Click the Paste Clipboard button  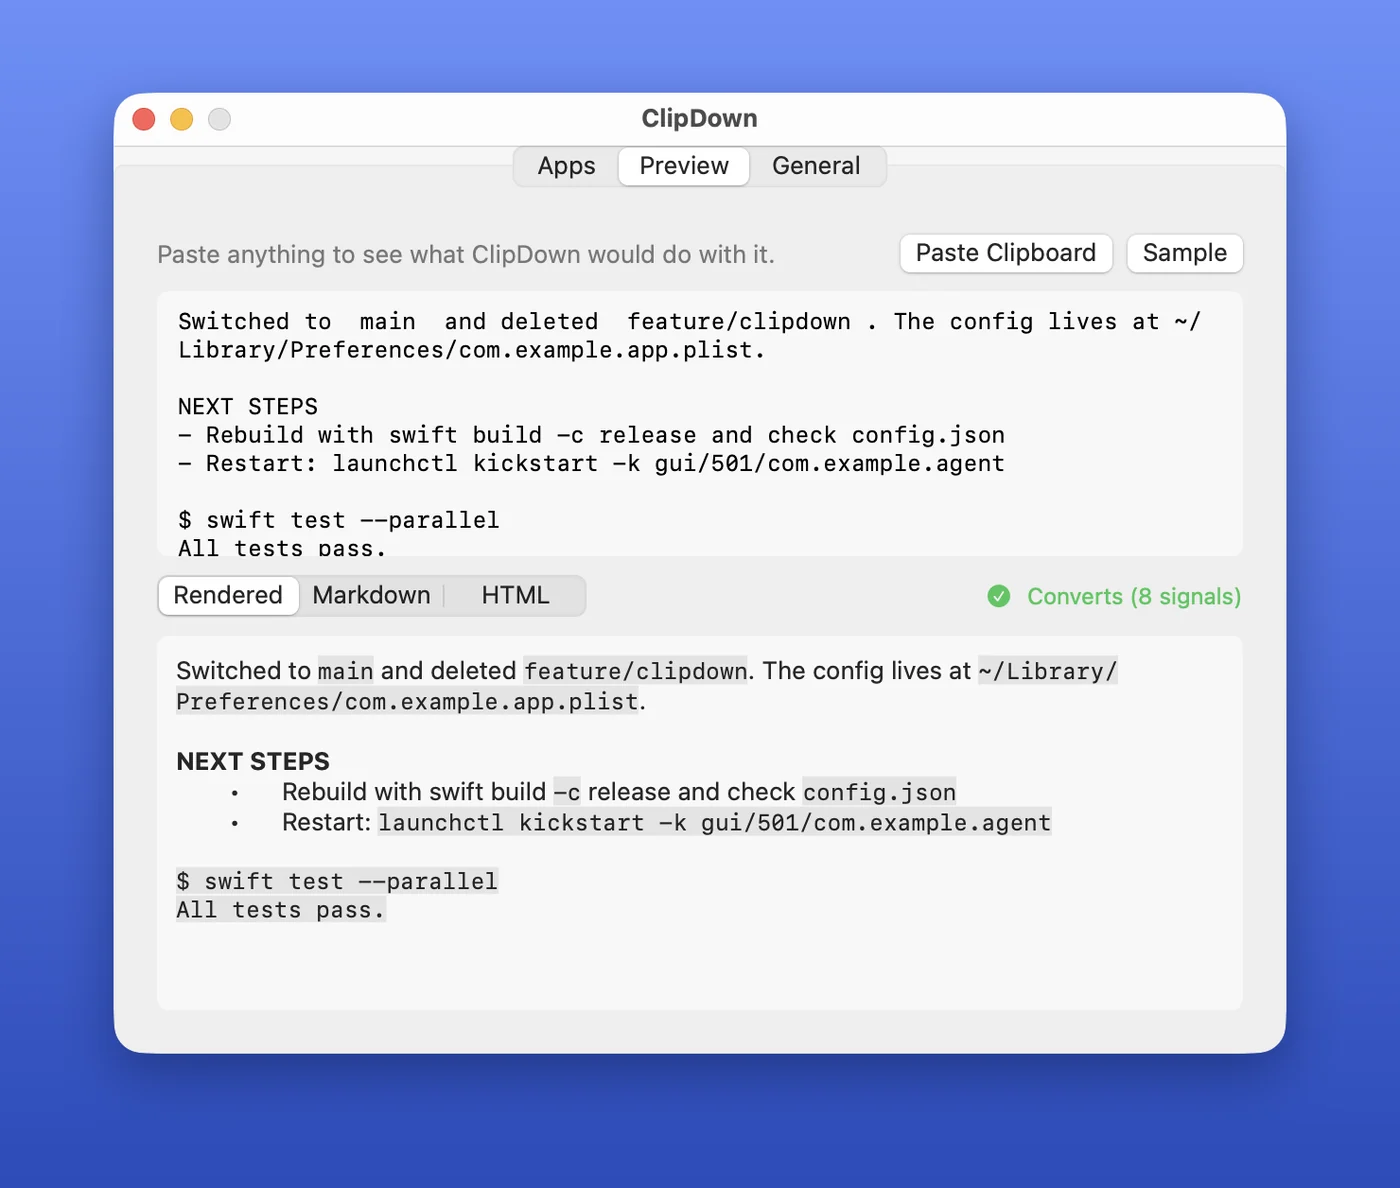tap(1006, 253)
